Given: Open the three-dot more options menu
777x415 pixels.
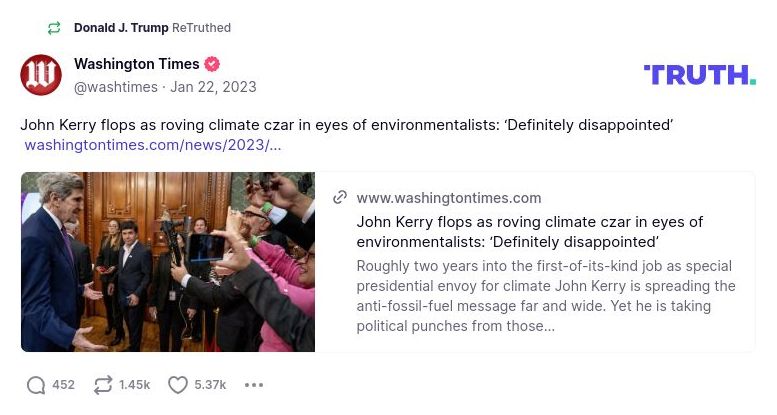Looking at the screenshot, I should tap(254, 385).
